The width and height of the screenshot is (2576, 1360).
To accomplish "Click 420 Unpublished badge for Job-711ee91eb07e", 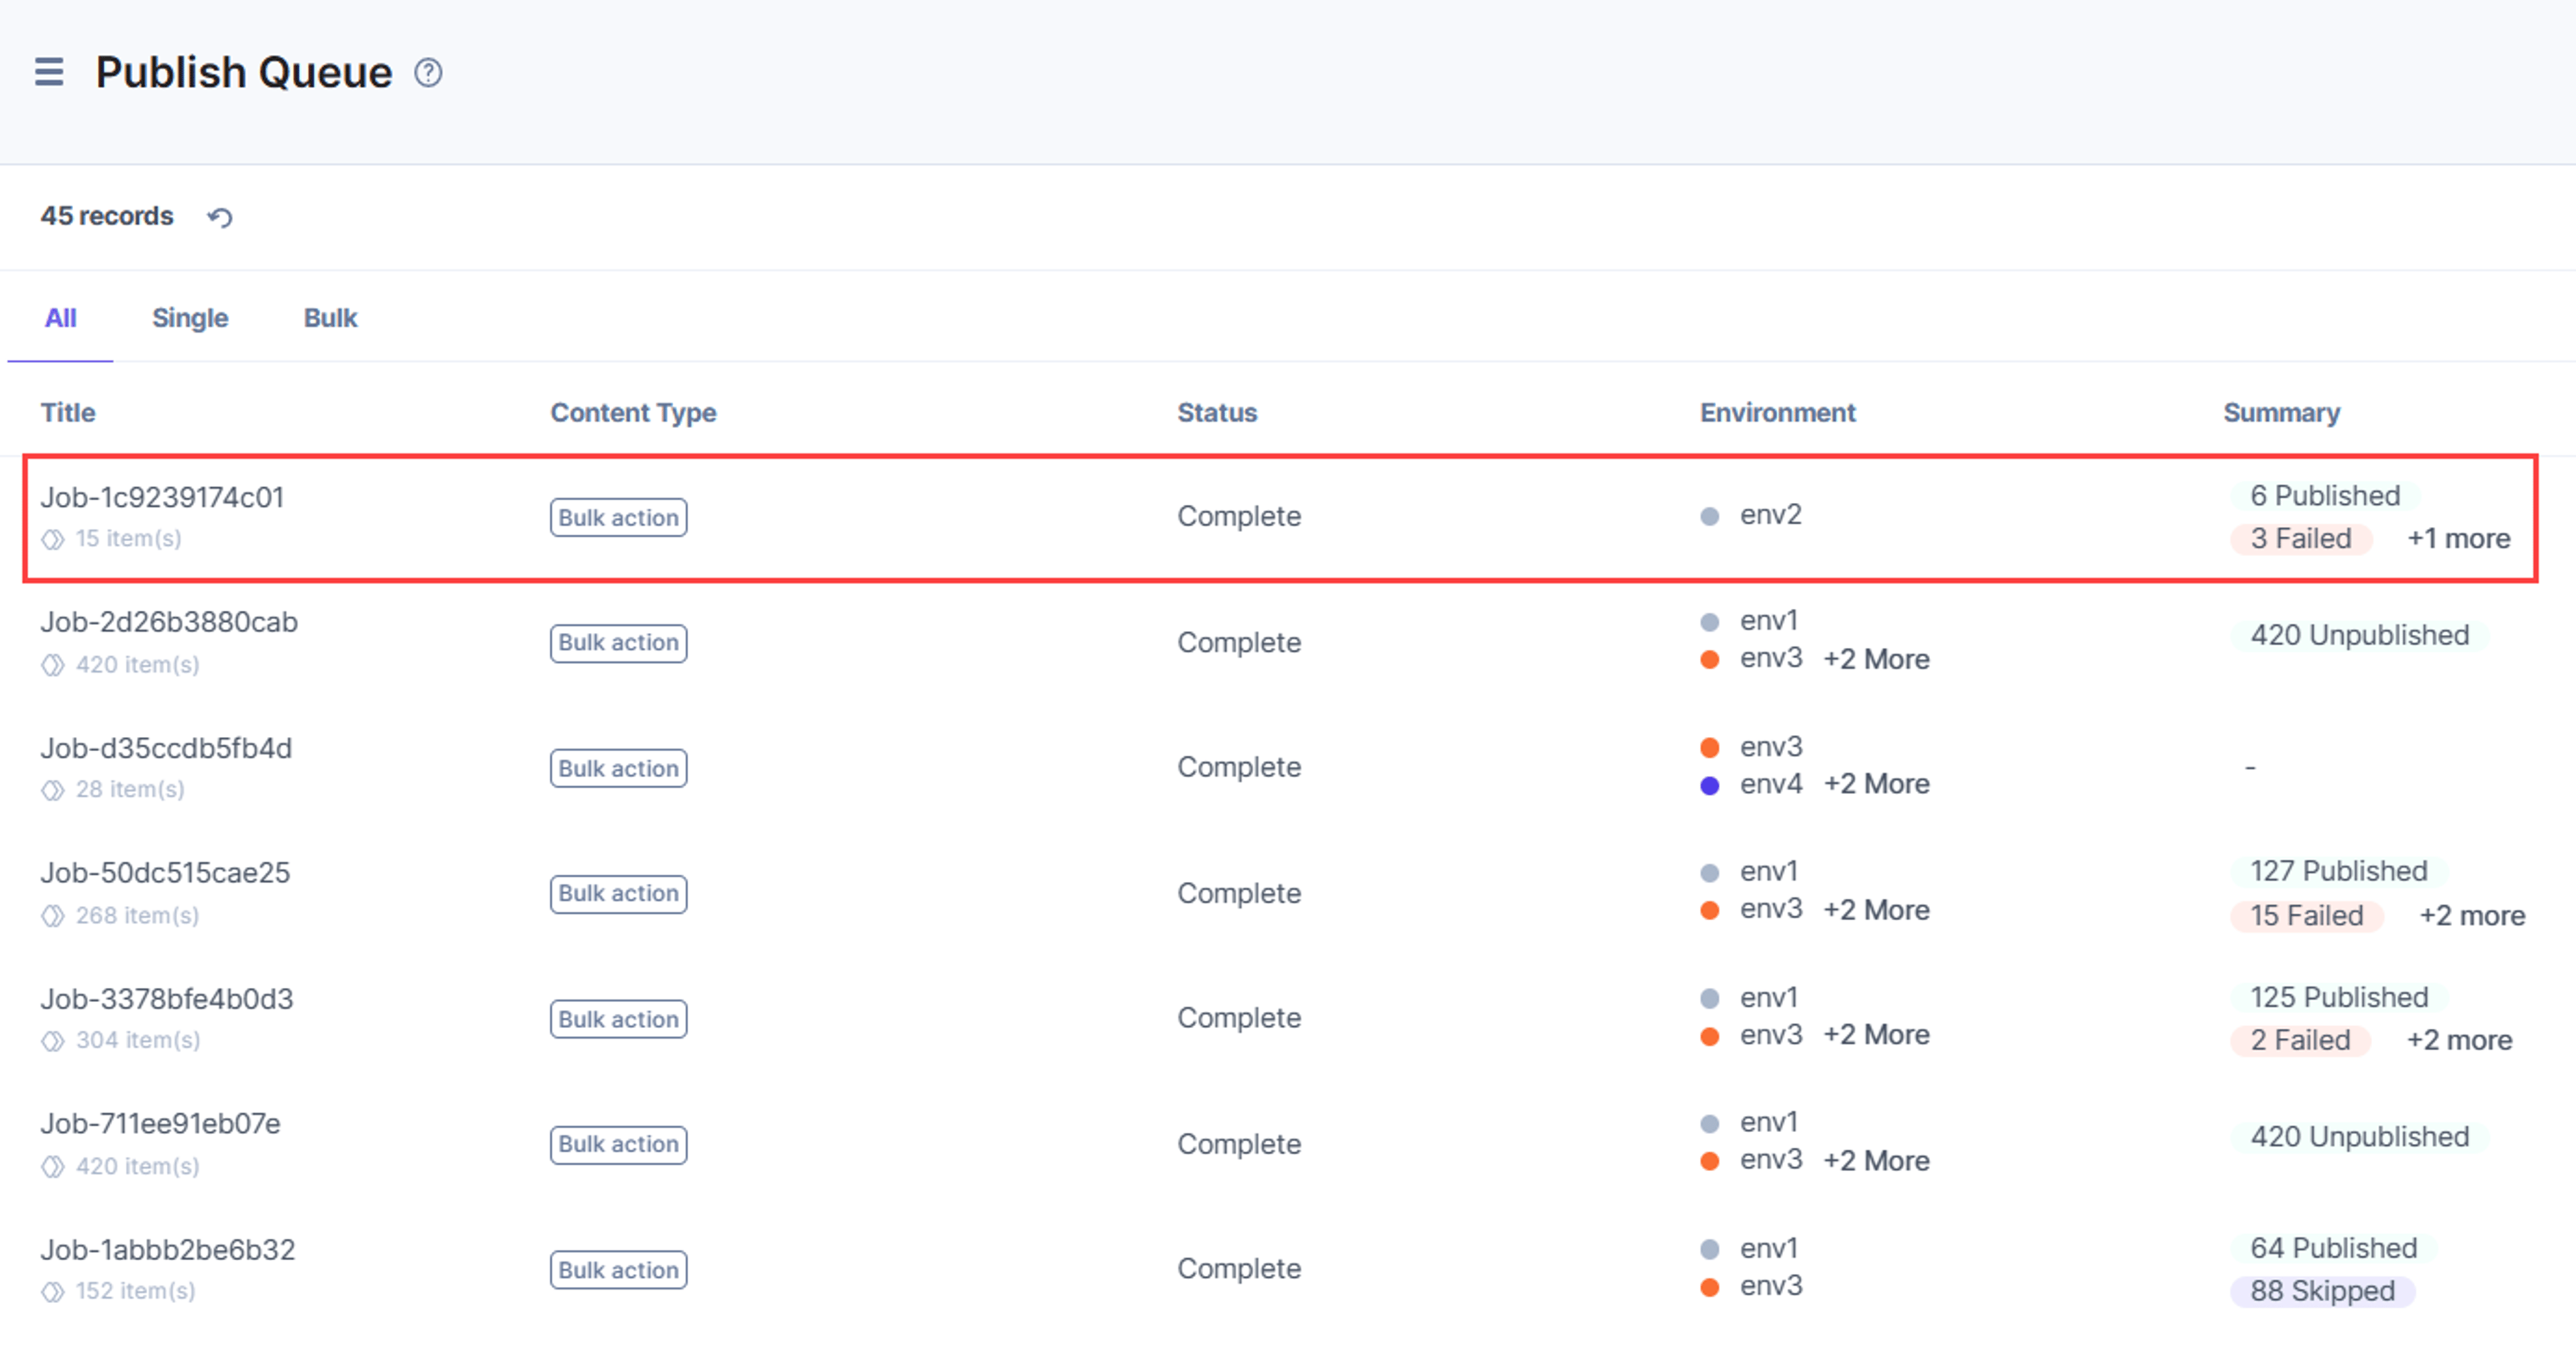I will [x=2360, y=1138].
